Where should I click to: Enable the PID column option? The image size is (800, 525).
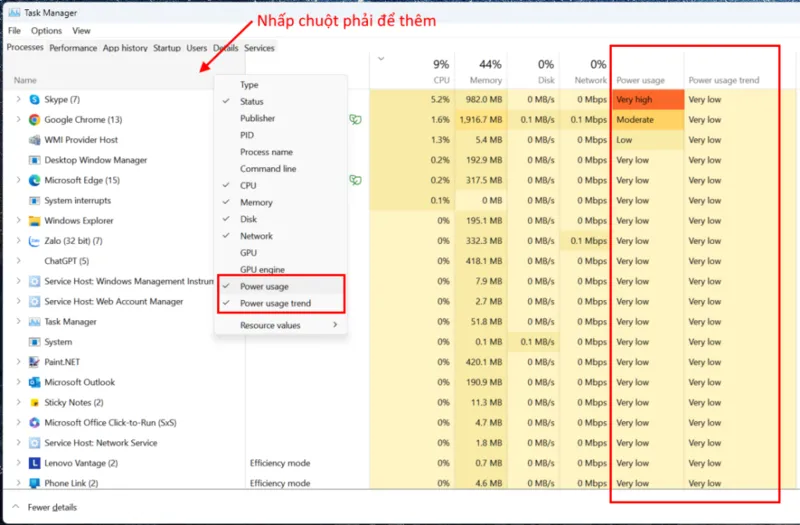pyautogui.click(x=281, y=135)
